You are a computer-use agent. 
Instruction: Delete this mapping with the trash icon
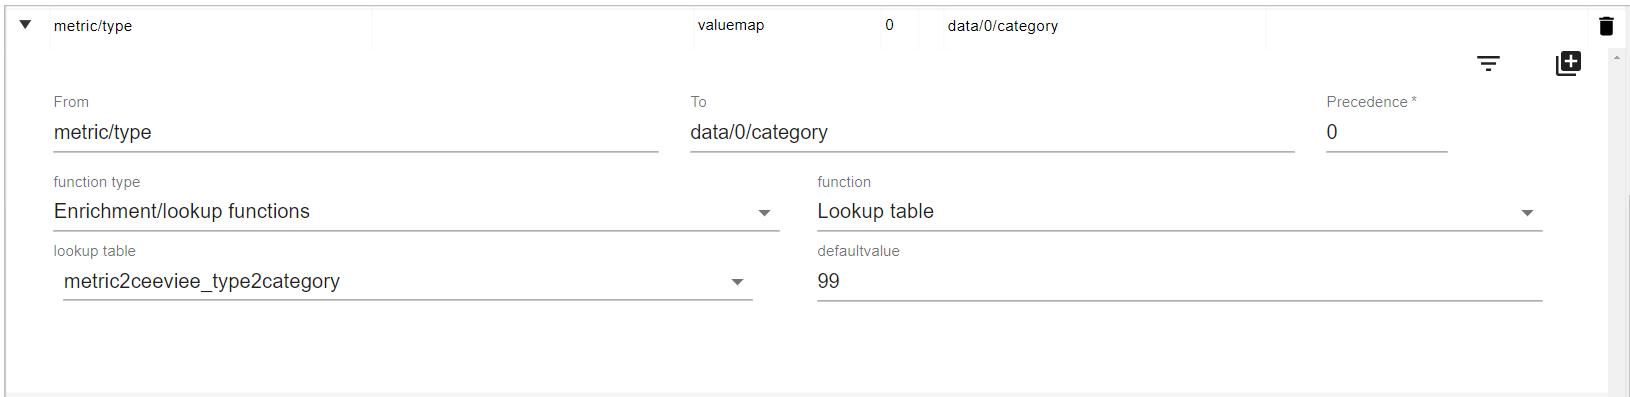tap(1606, 26)
